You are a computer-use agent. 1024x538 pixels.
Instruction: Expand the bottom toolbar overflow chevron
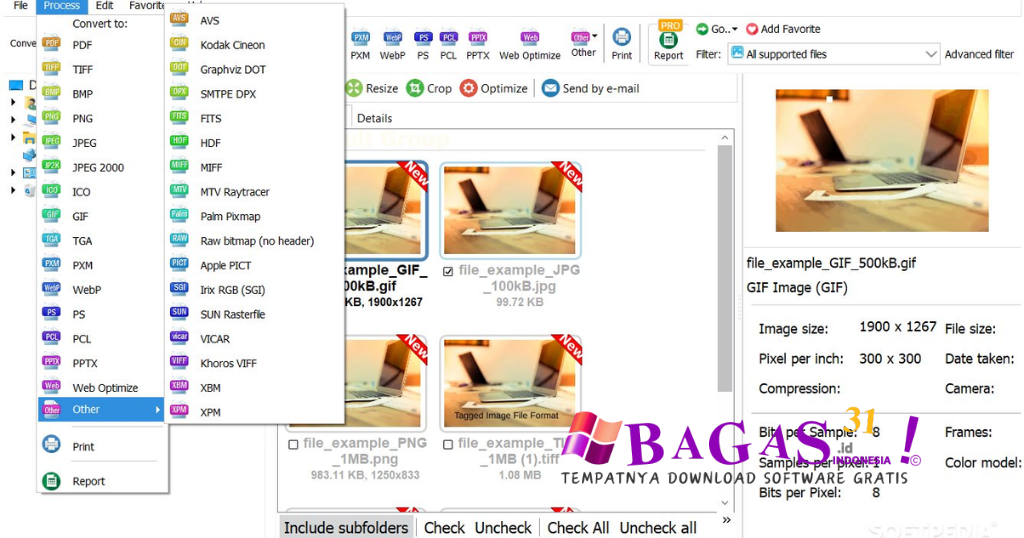pyautogui.click(x=727, y=520)
